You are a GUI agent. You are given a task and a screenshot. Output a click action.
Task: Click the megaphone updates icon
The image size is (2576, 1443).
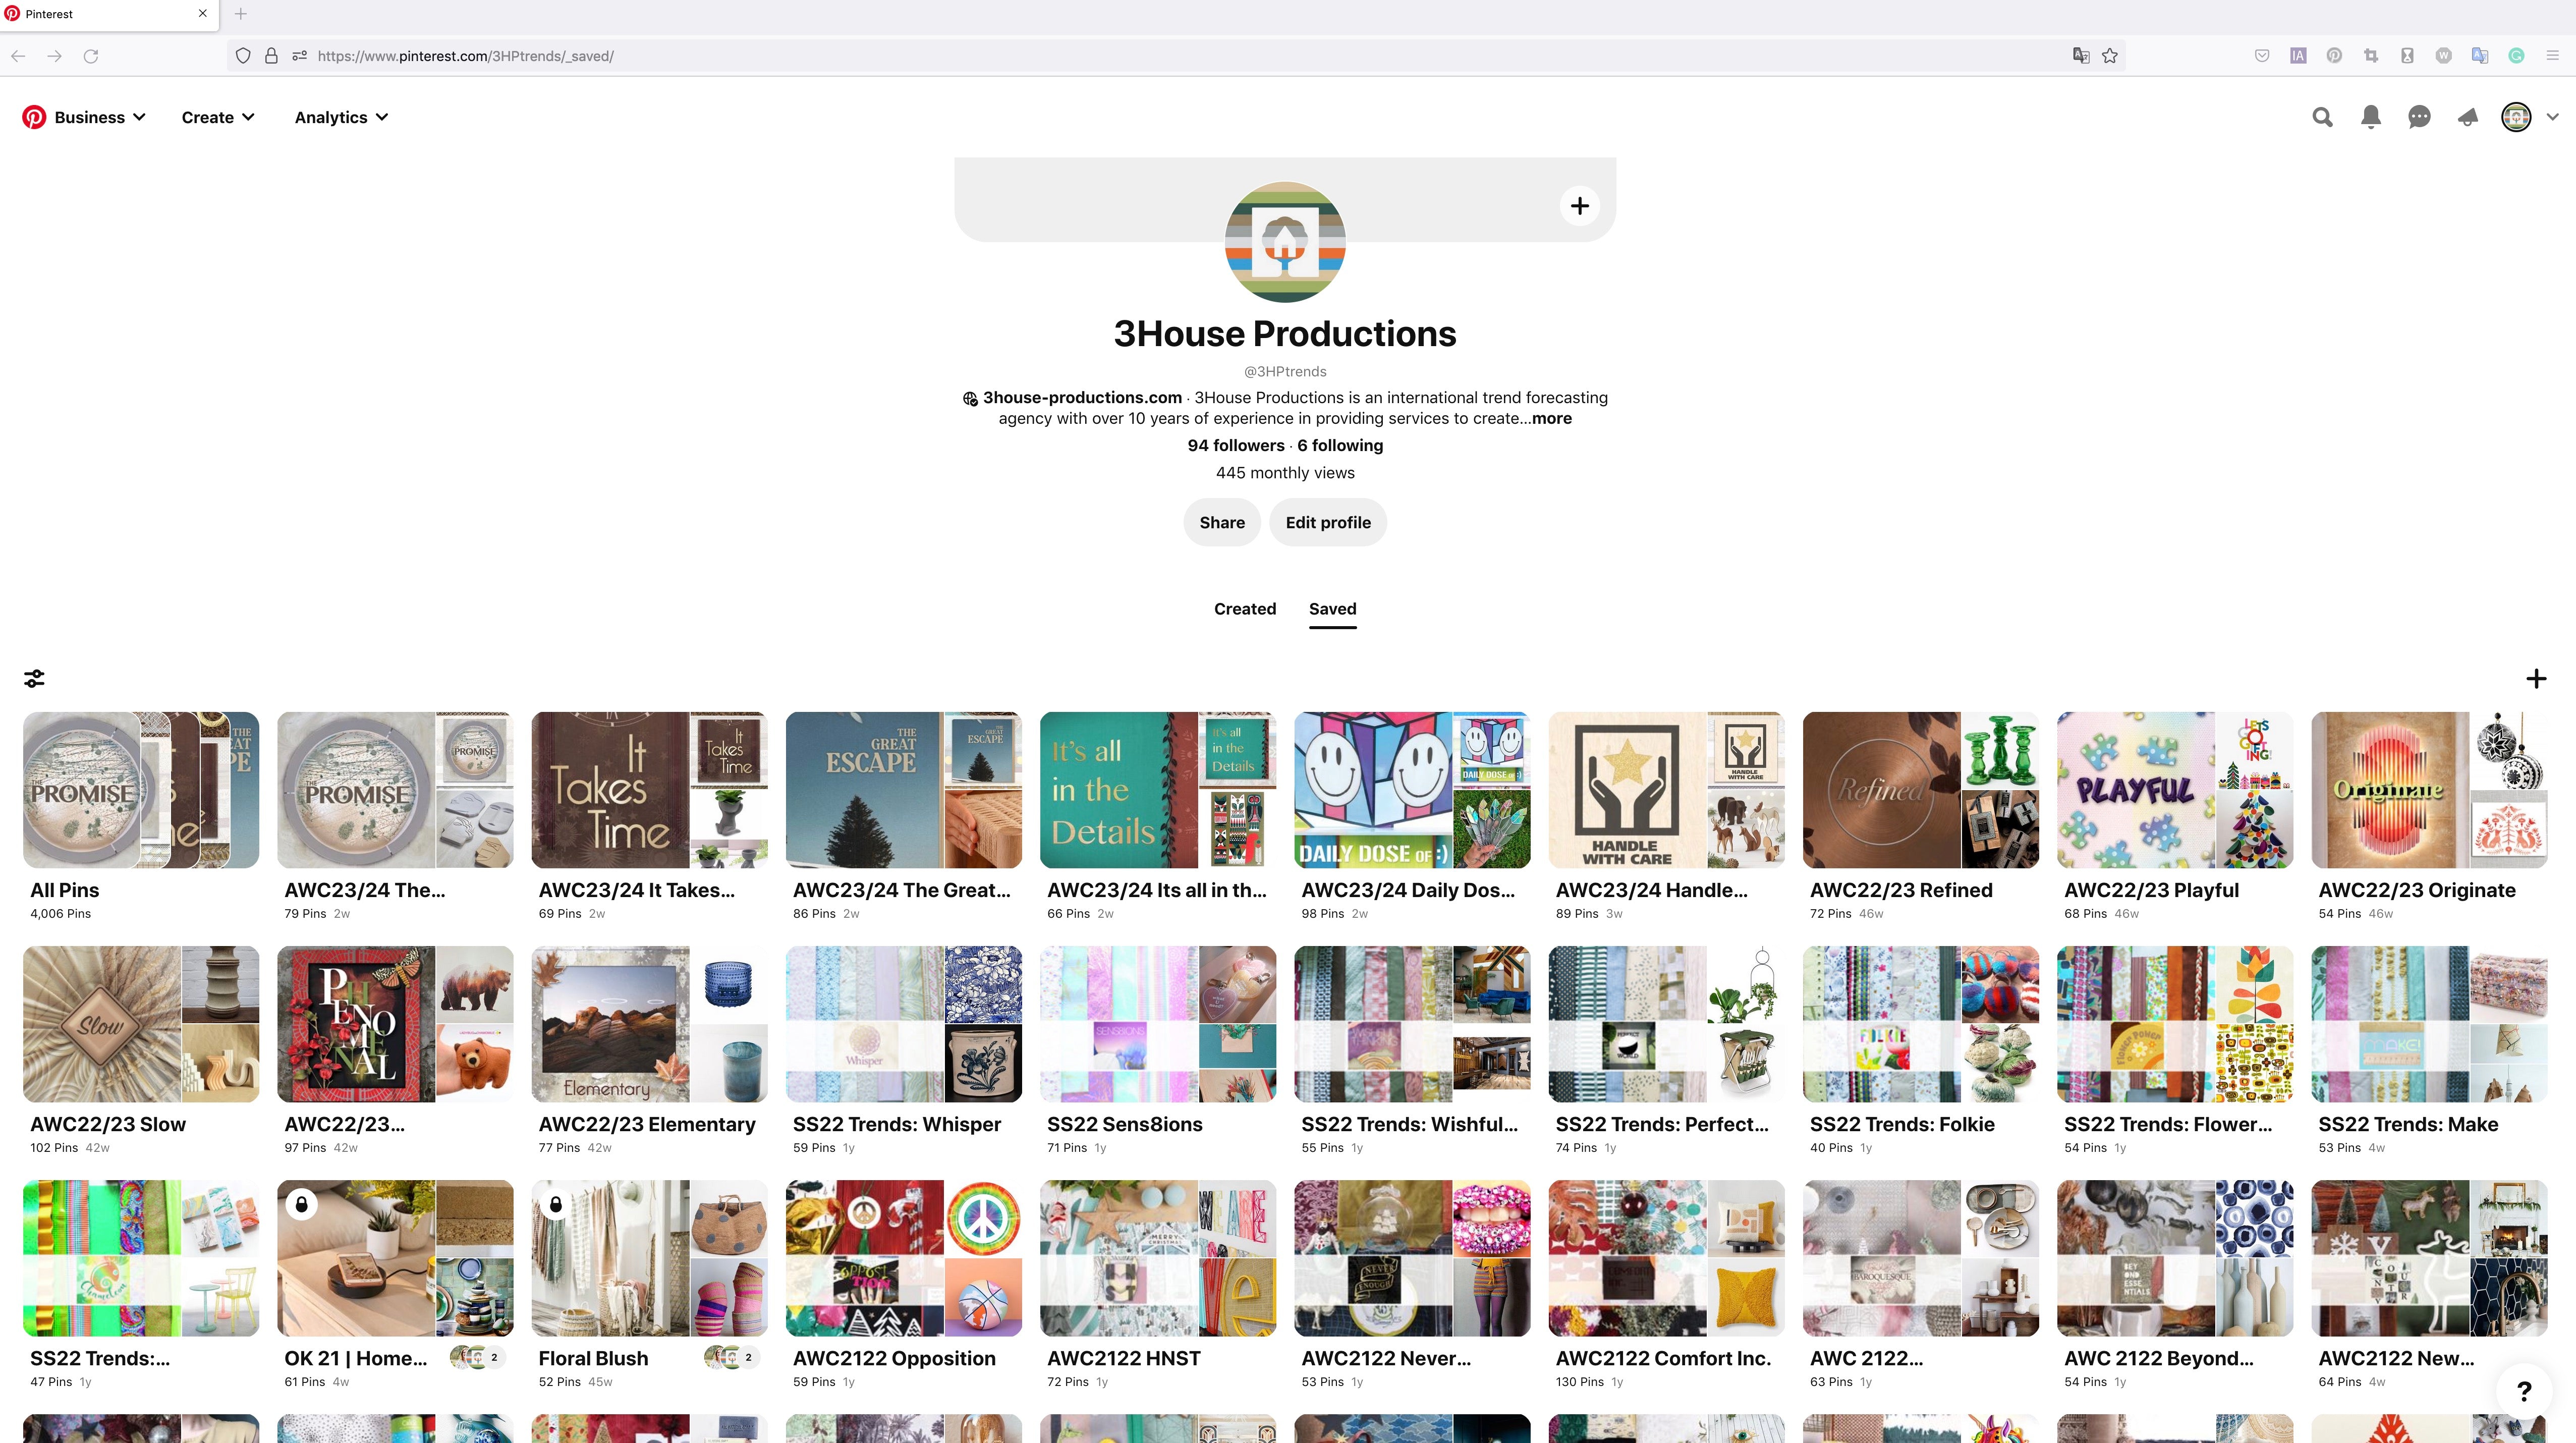click(x=2467, y=117)
